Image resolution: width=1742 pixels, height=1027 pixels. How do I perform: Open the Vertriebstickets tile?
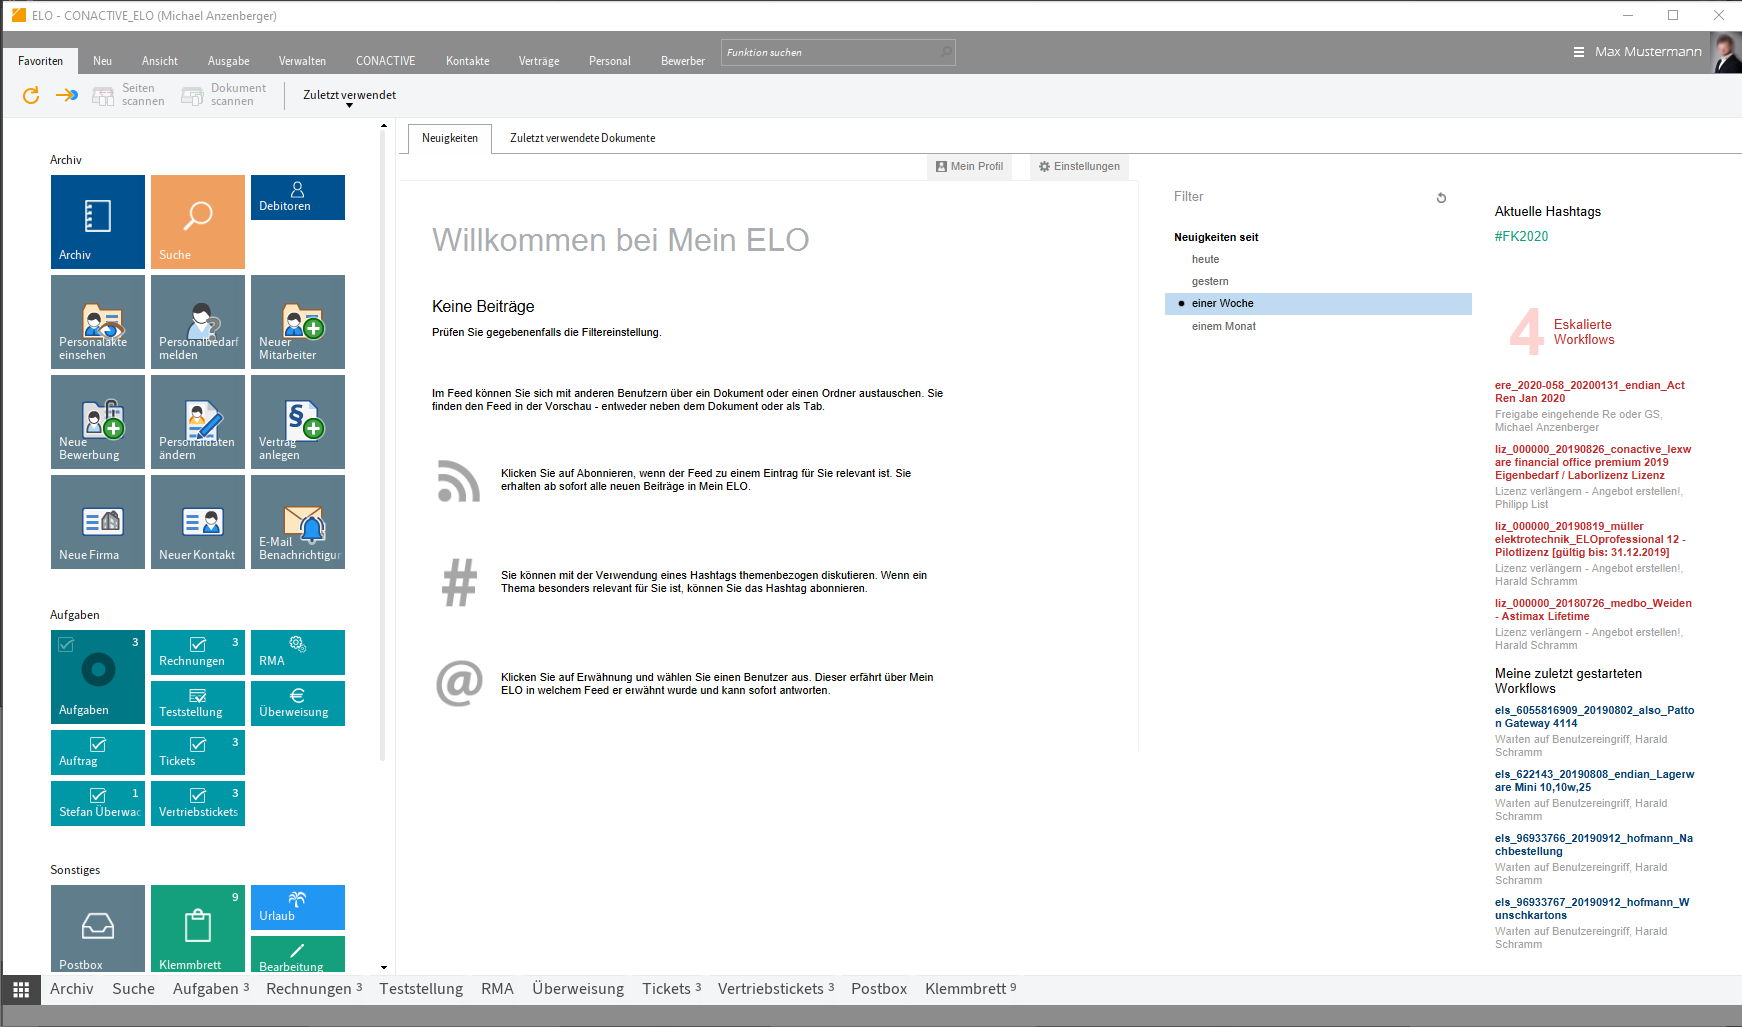198,803
